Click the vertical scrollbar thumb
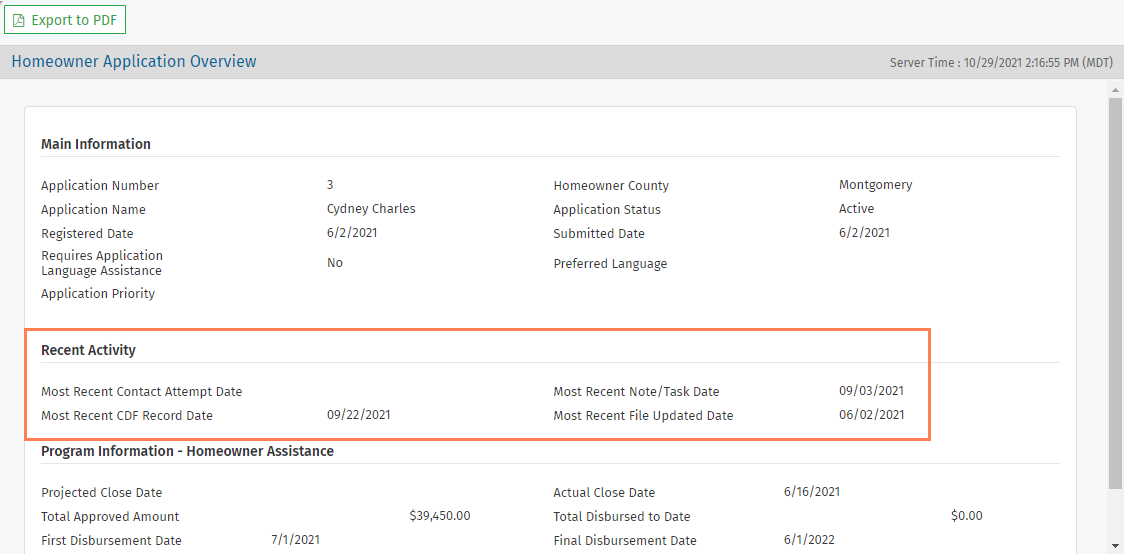The image size is (1124, 554). tap(1115, 290)
